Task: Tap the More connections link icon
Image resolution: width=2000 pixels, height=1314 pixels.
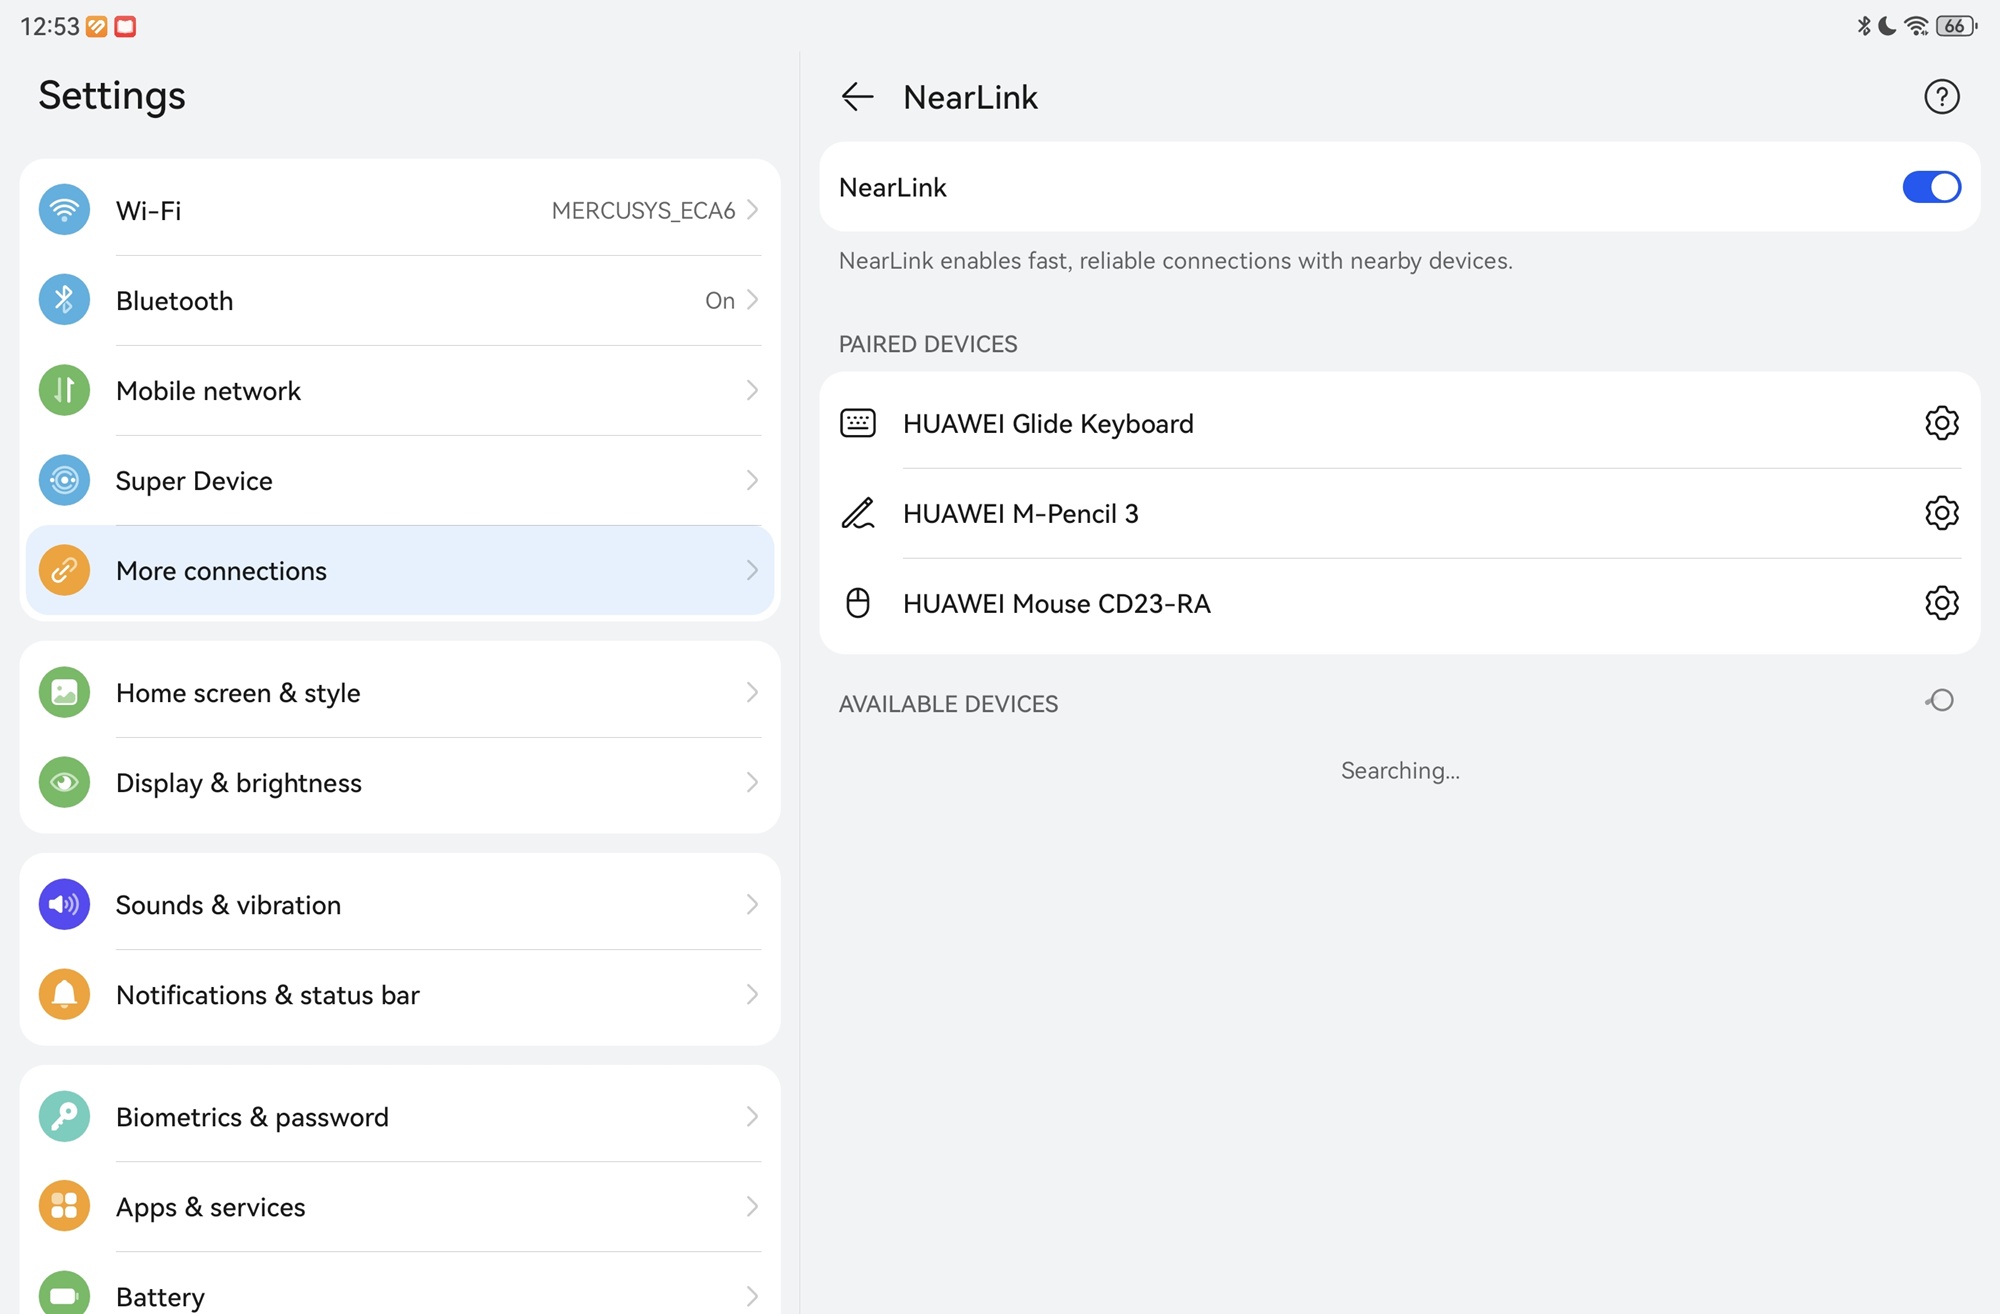Action: tap(64, 570)
